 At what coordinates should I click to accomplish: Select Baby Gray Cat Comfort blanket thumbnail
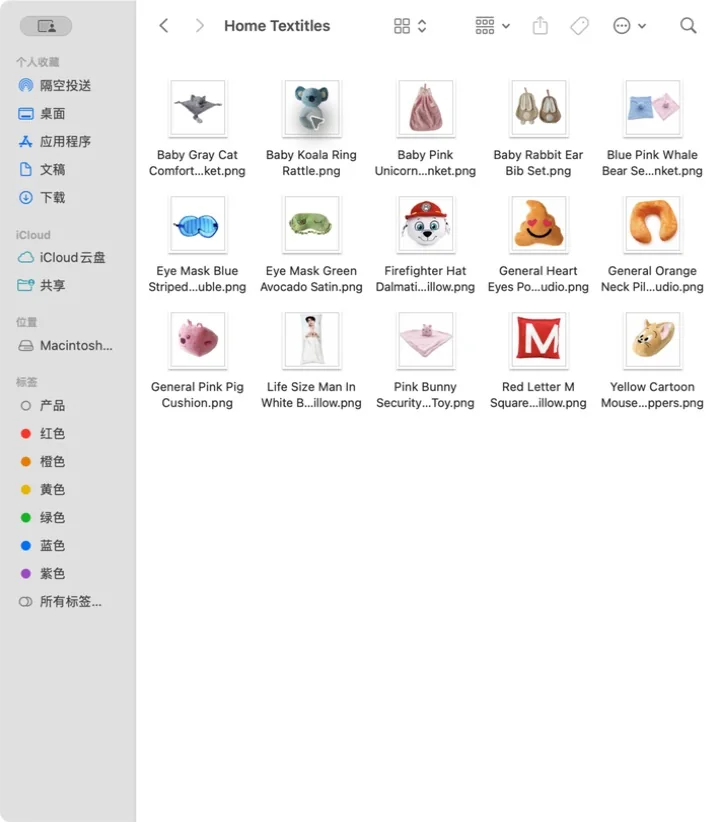point(198,108)
